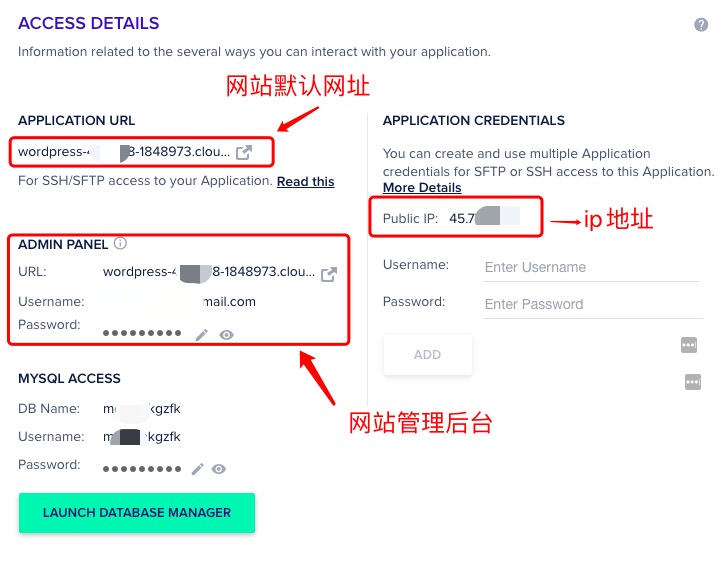Image resolution: width=721 pixels, height=570 pixels.
Task: Focus the Enter Password field
Action: coord(593,304)
